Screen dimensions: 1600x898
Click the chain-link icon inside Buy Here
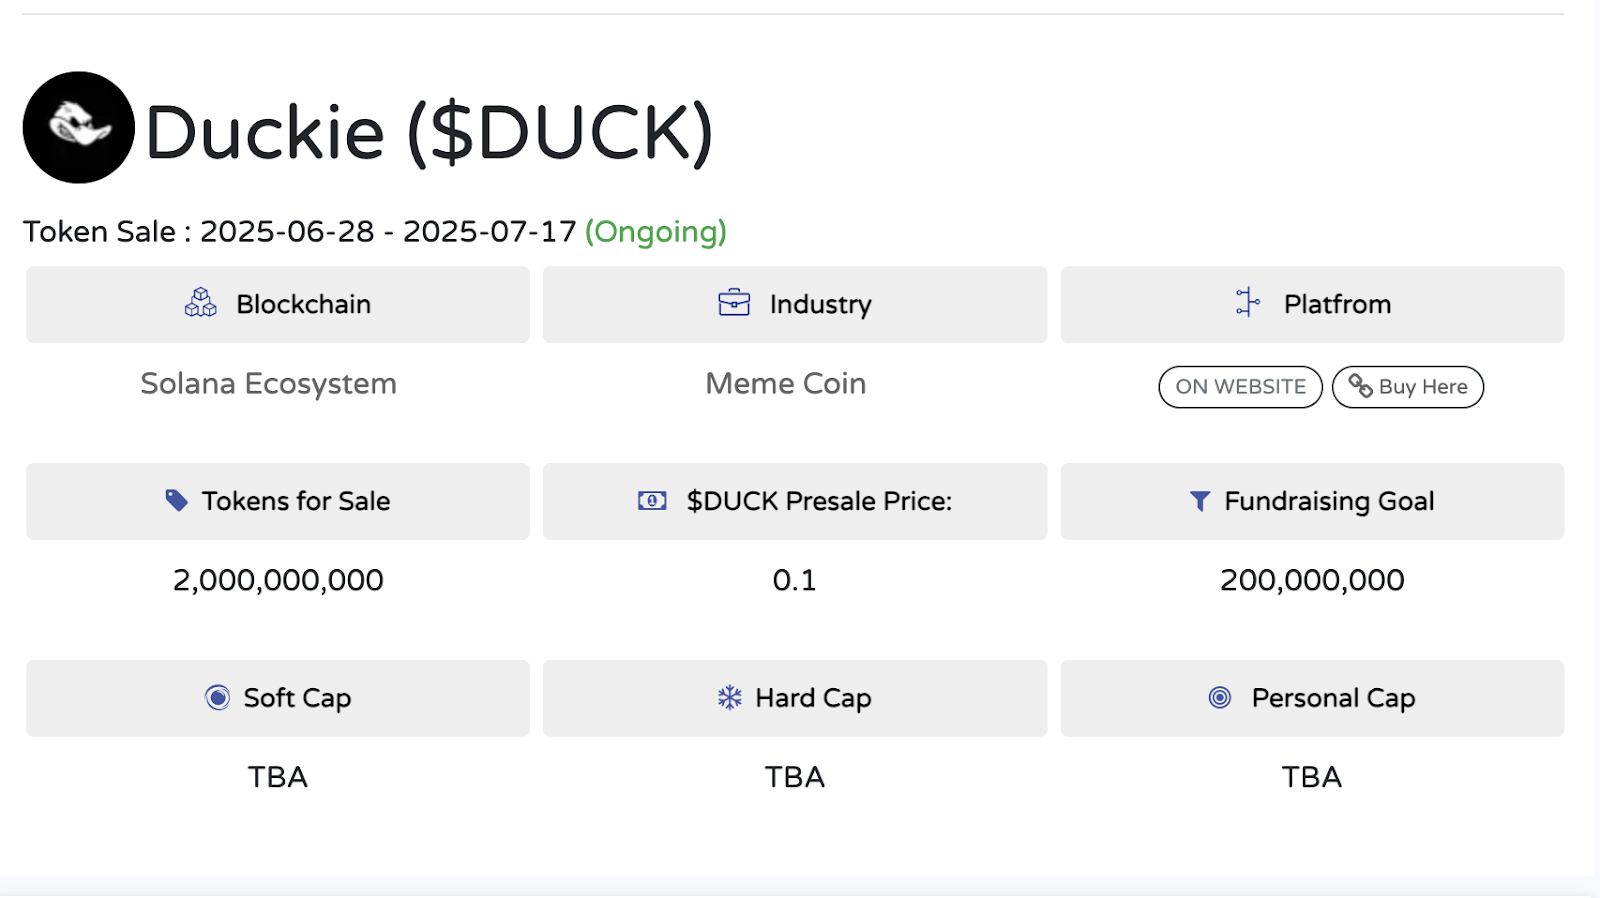tap(1359, 386)
